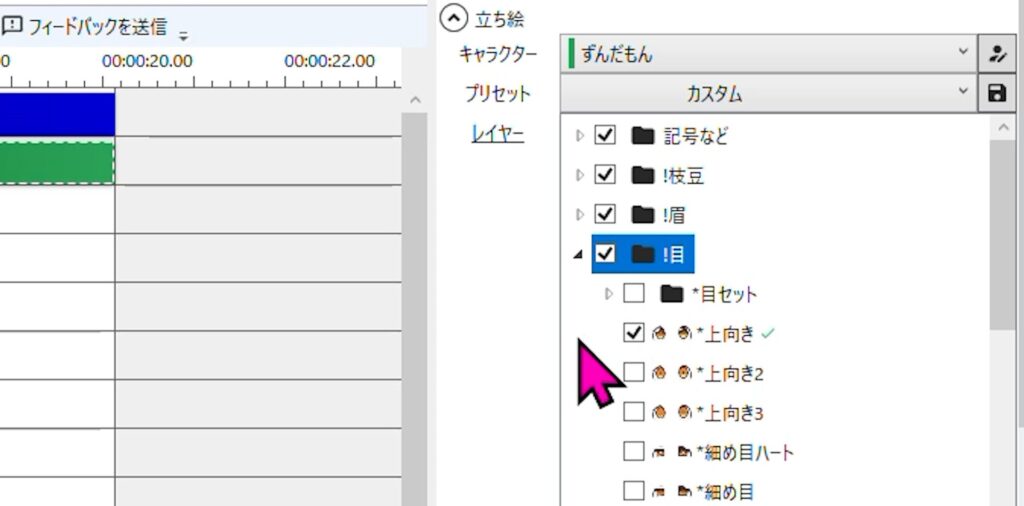Click the feedback speech bubble icon

click(x=13, y=26)
